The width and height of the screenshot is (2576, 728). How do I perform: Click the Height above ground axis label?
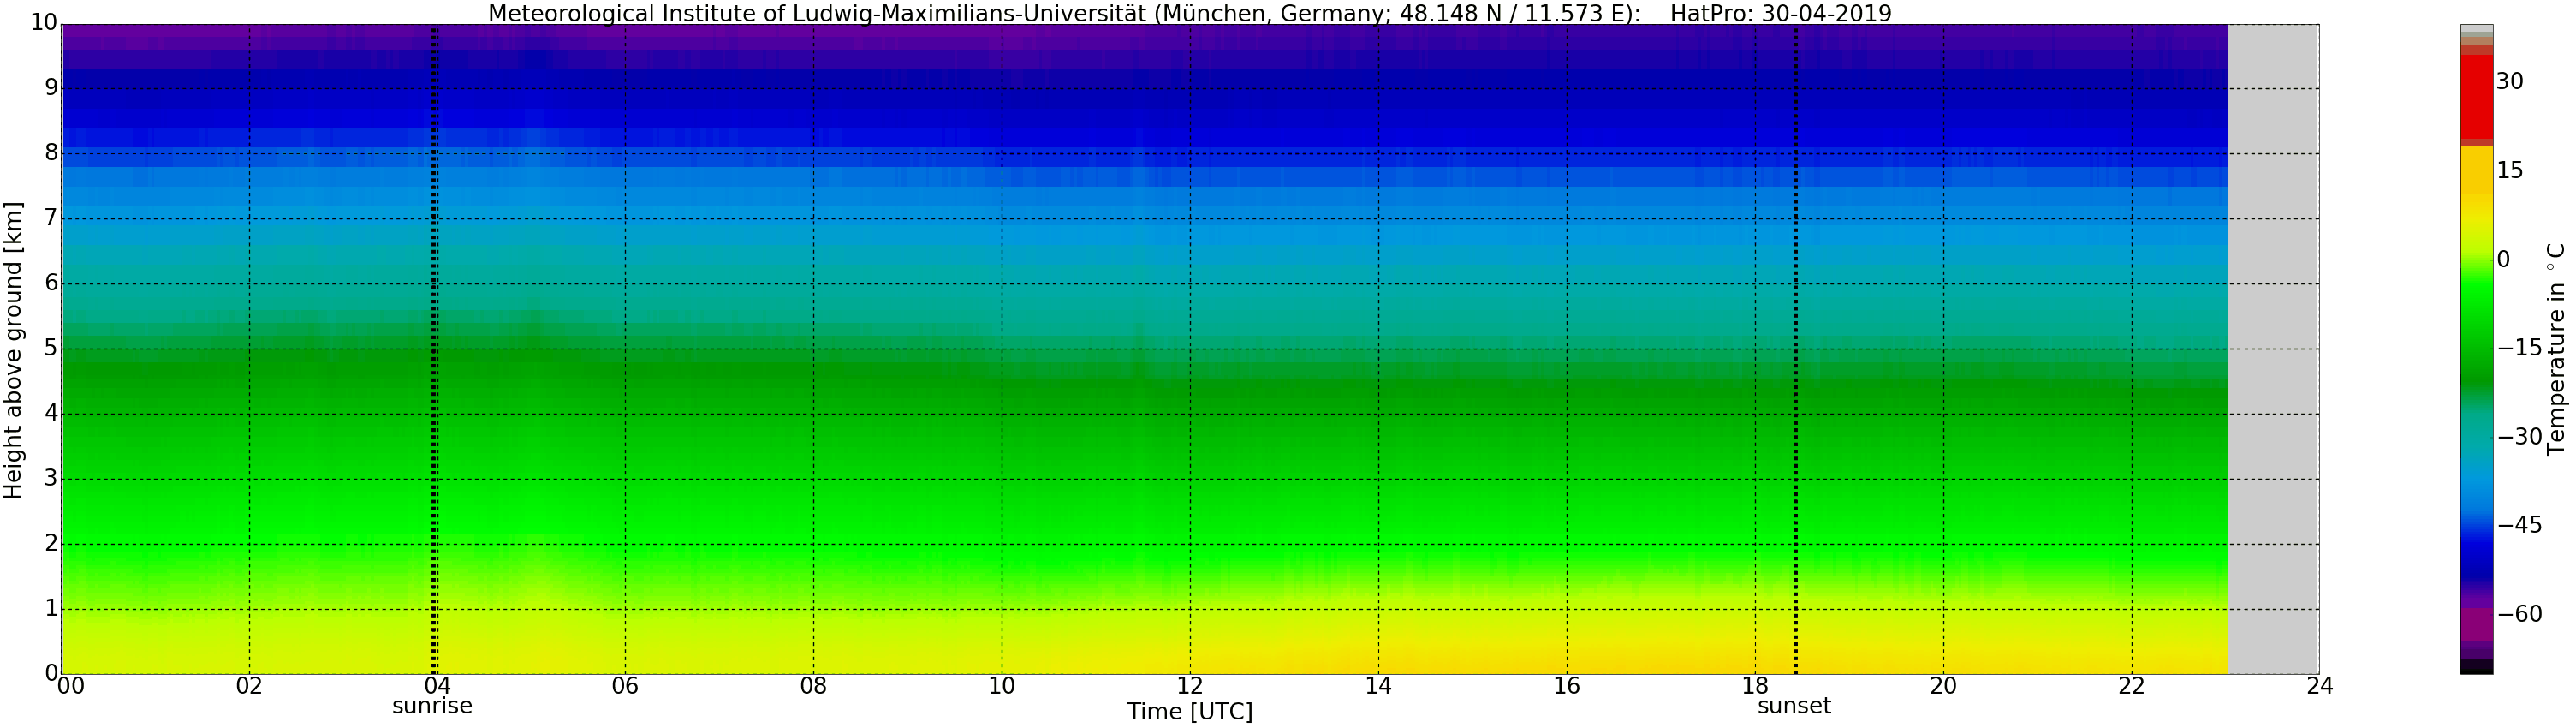[x=13, y=350]
